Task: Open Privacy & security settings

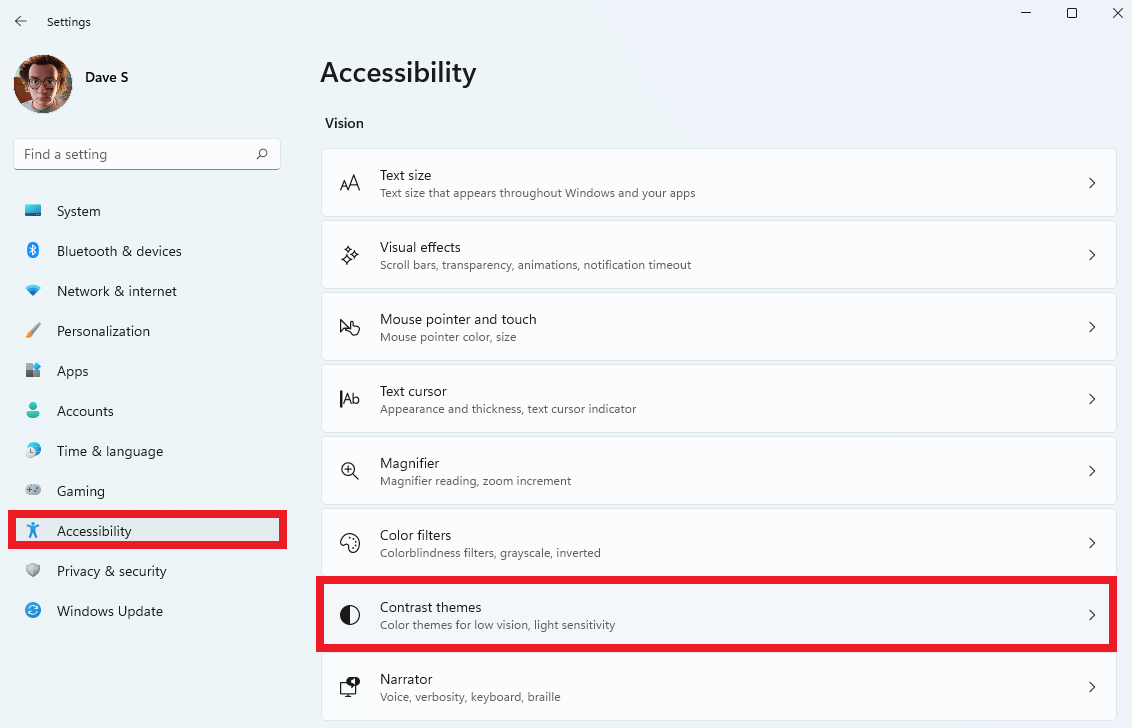Action: pos(111,571)
